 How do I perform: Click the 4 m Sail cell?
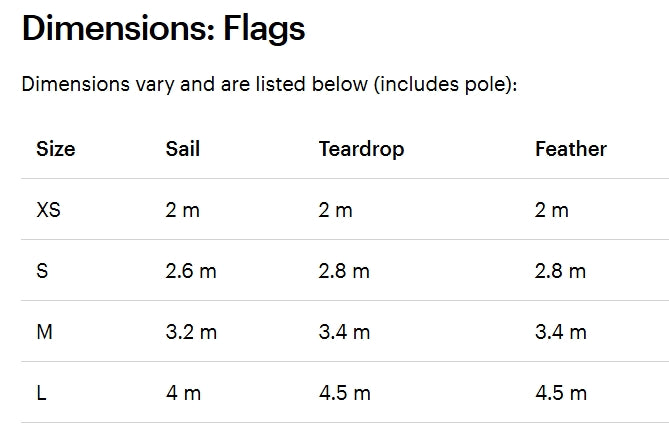(x=183, y=393)
